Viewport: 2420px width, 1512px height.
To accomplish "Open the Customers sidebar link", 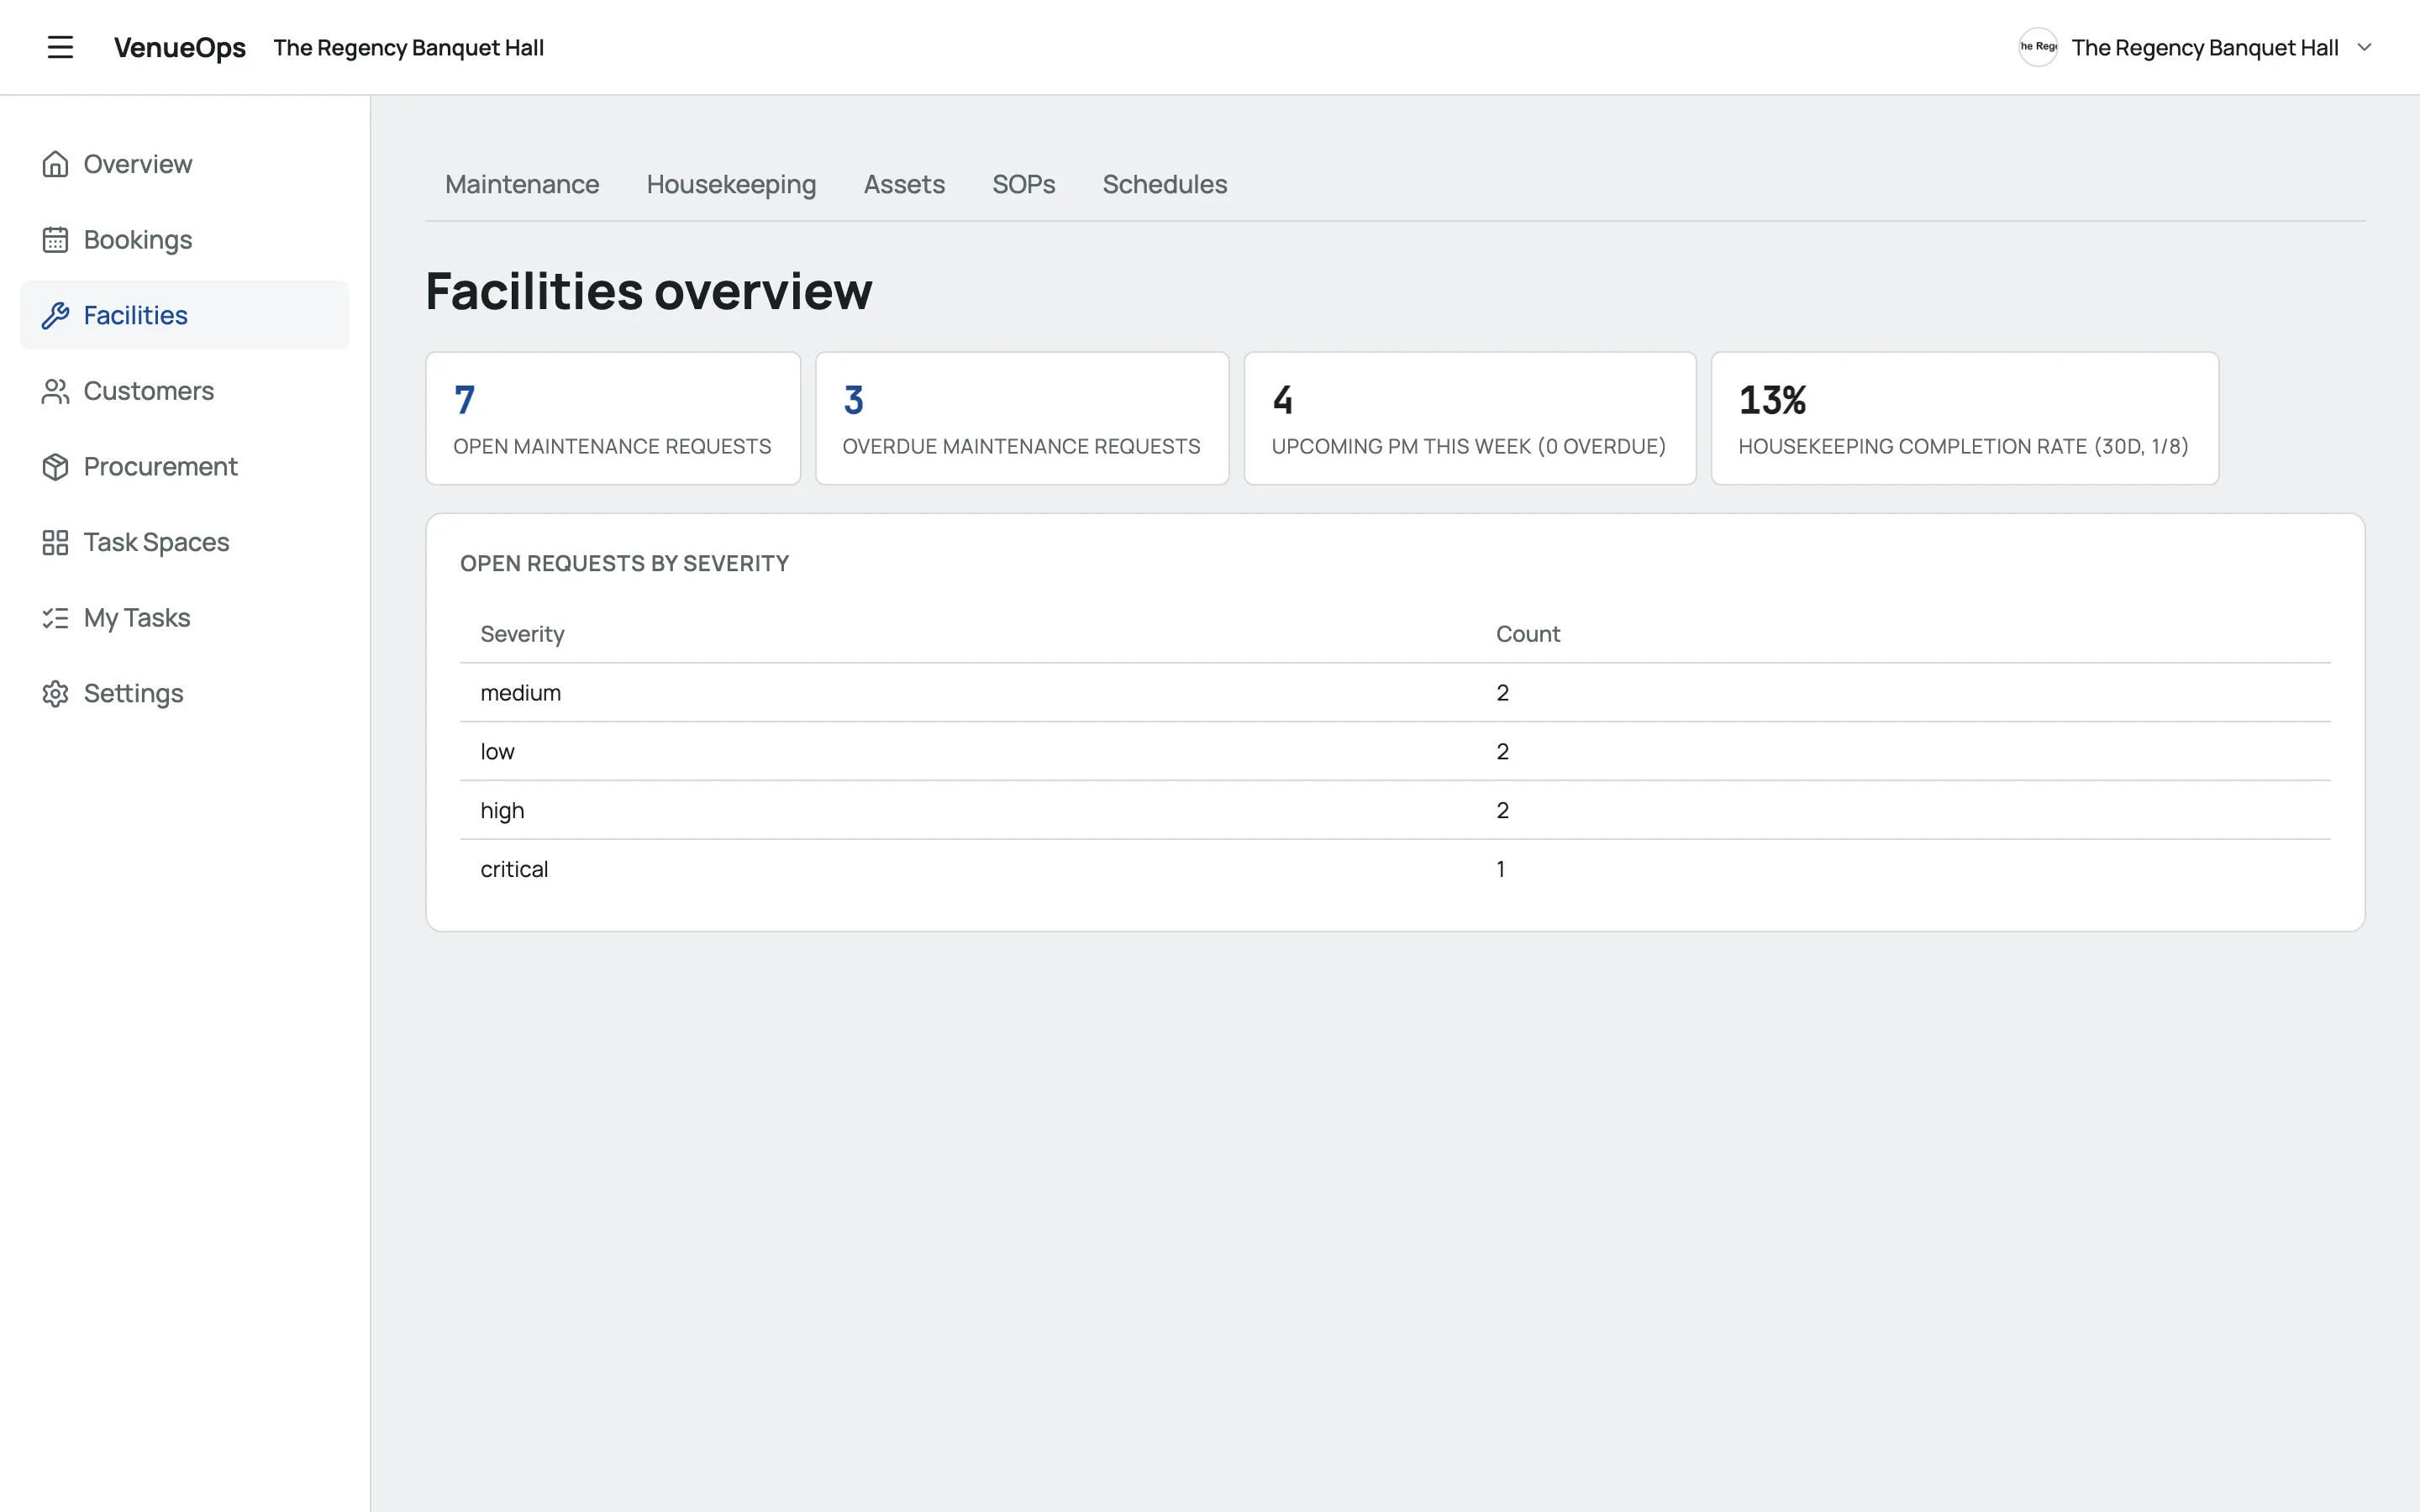I will click(x=185, y=391).
